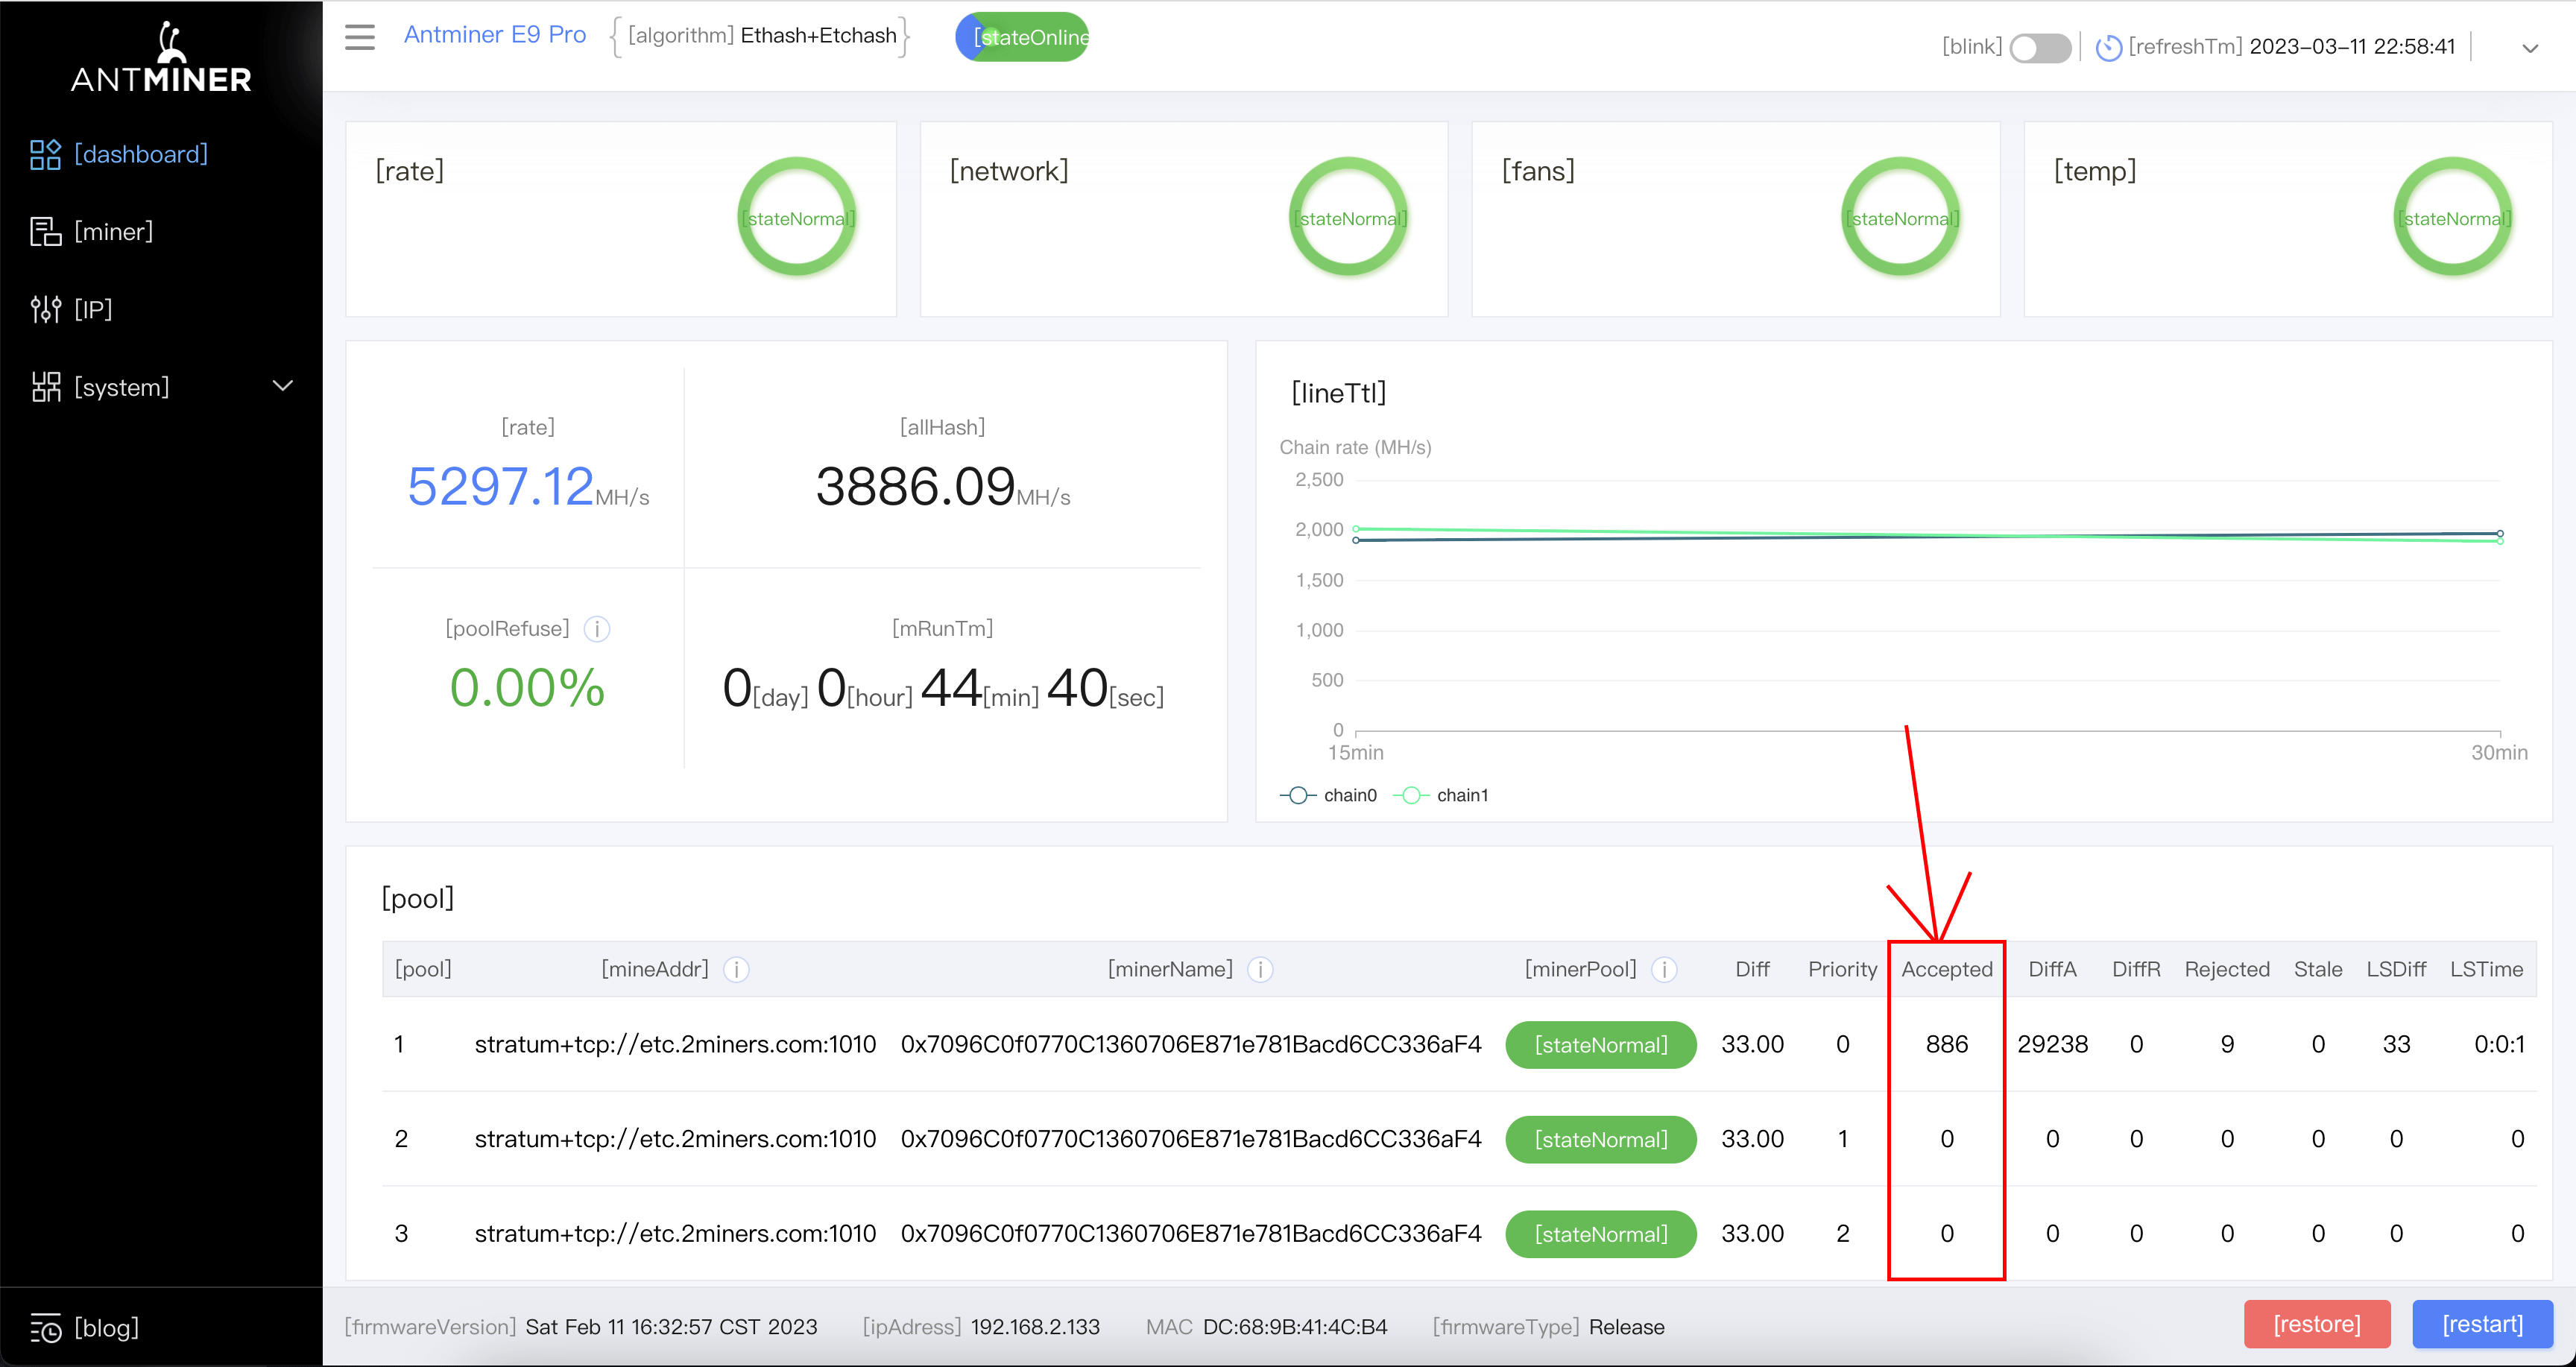
Task: Click the poolRefuse info icon
Action: (x=597, y=629)
